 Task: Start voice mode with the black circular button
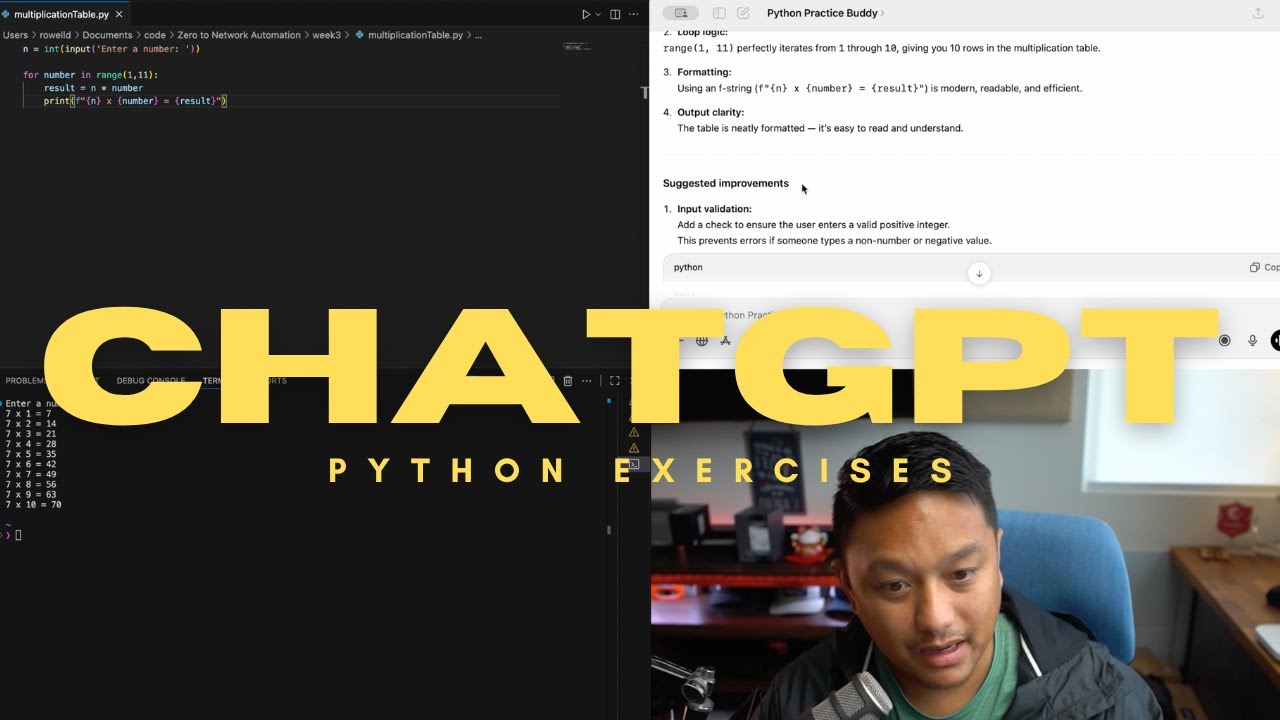tap(1275, 341)
